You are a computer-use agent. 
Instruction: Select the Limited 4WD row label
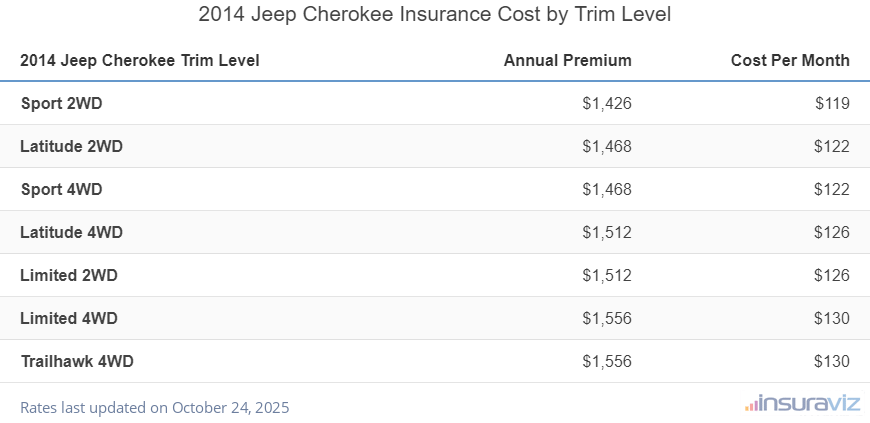coord(69,318)
